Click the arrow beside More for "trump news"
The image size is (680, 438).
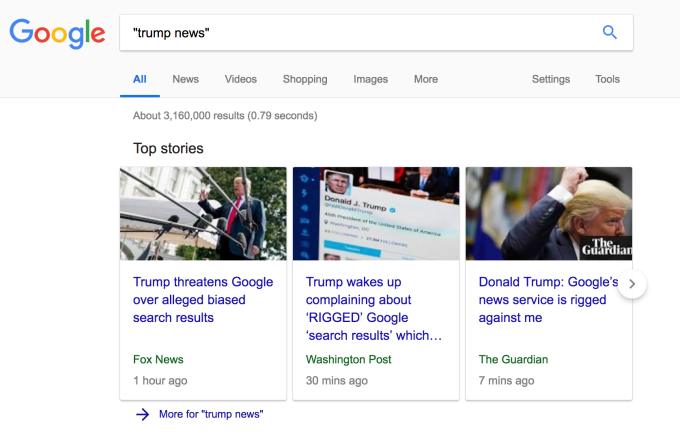(x=142, y=414)
